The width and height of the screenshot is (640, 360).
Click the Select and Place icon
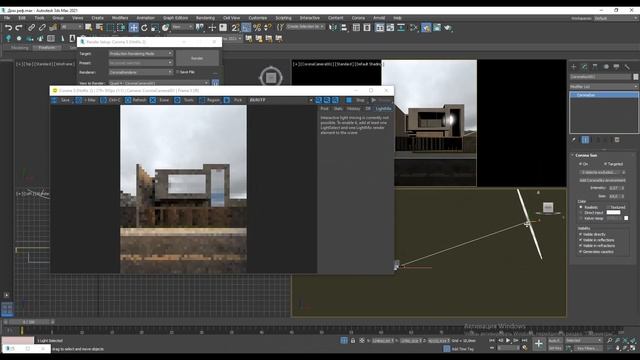pyautogui.click(x=165, y=27)
